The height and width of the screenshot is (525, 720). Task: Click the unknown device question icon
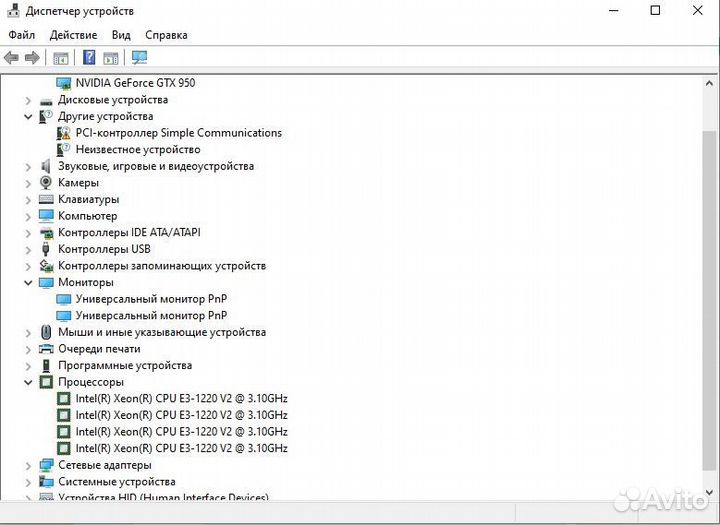63,150
